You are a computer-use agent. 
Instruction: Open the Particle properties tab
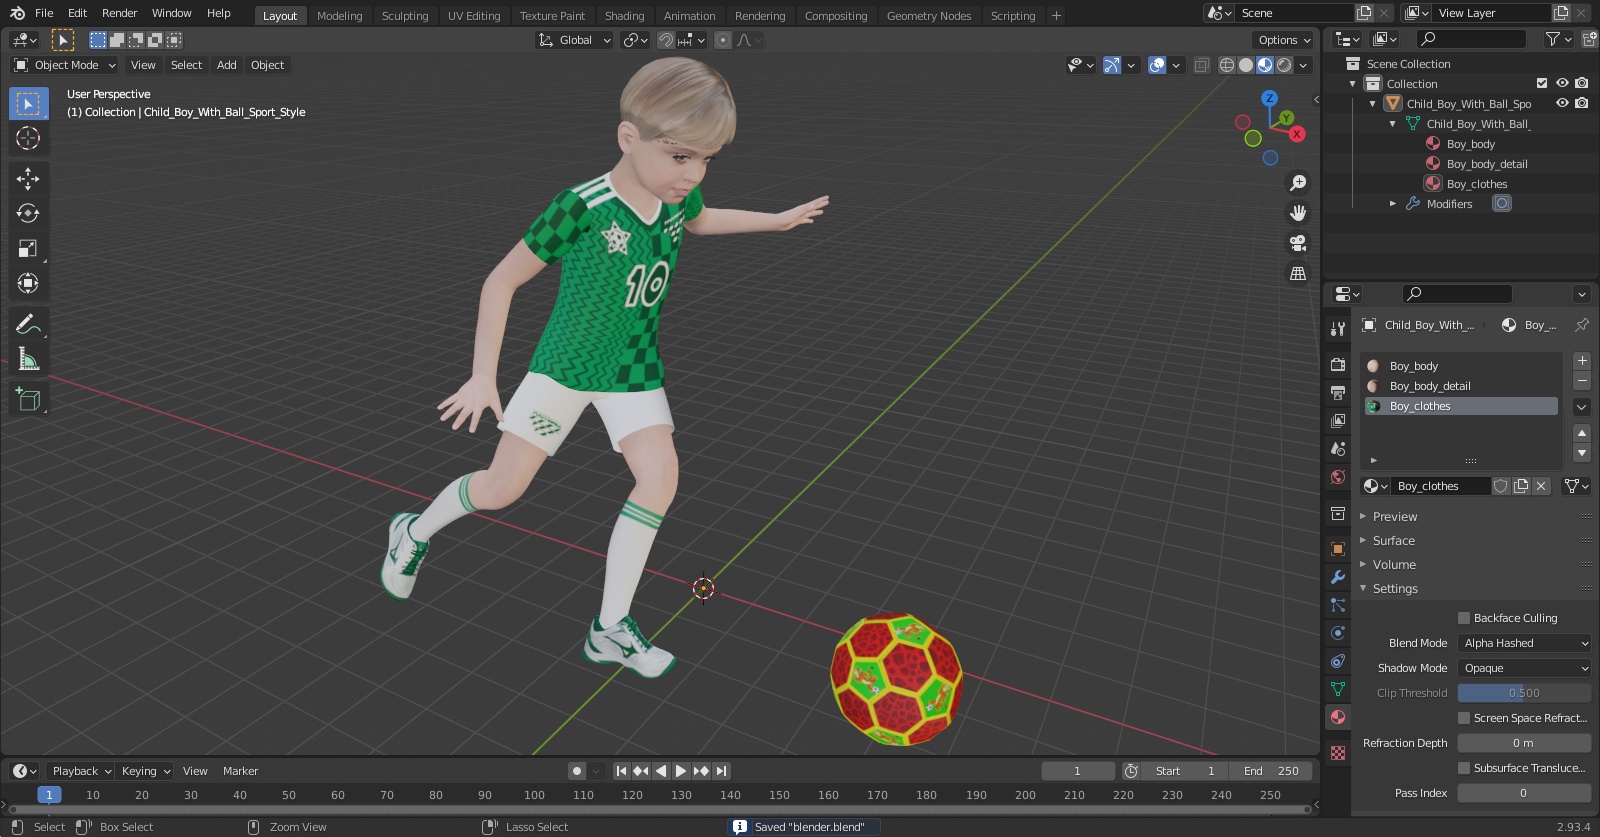(1338, 605)
